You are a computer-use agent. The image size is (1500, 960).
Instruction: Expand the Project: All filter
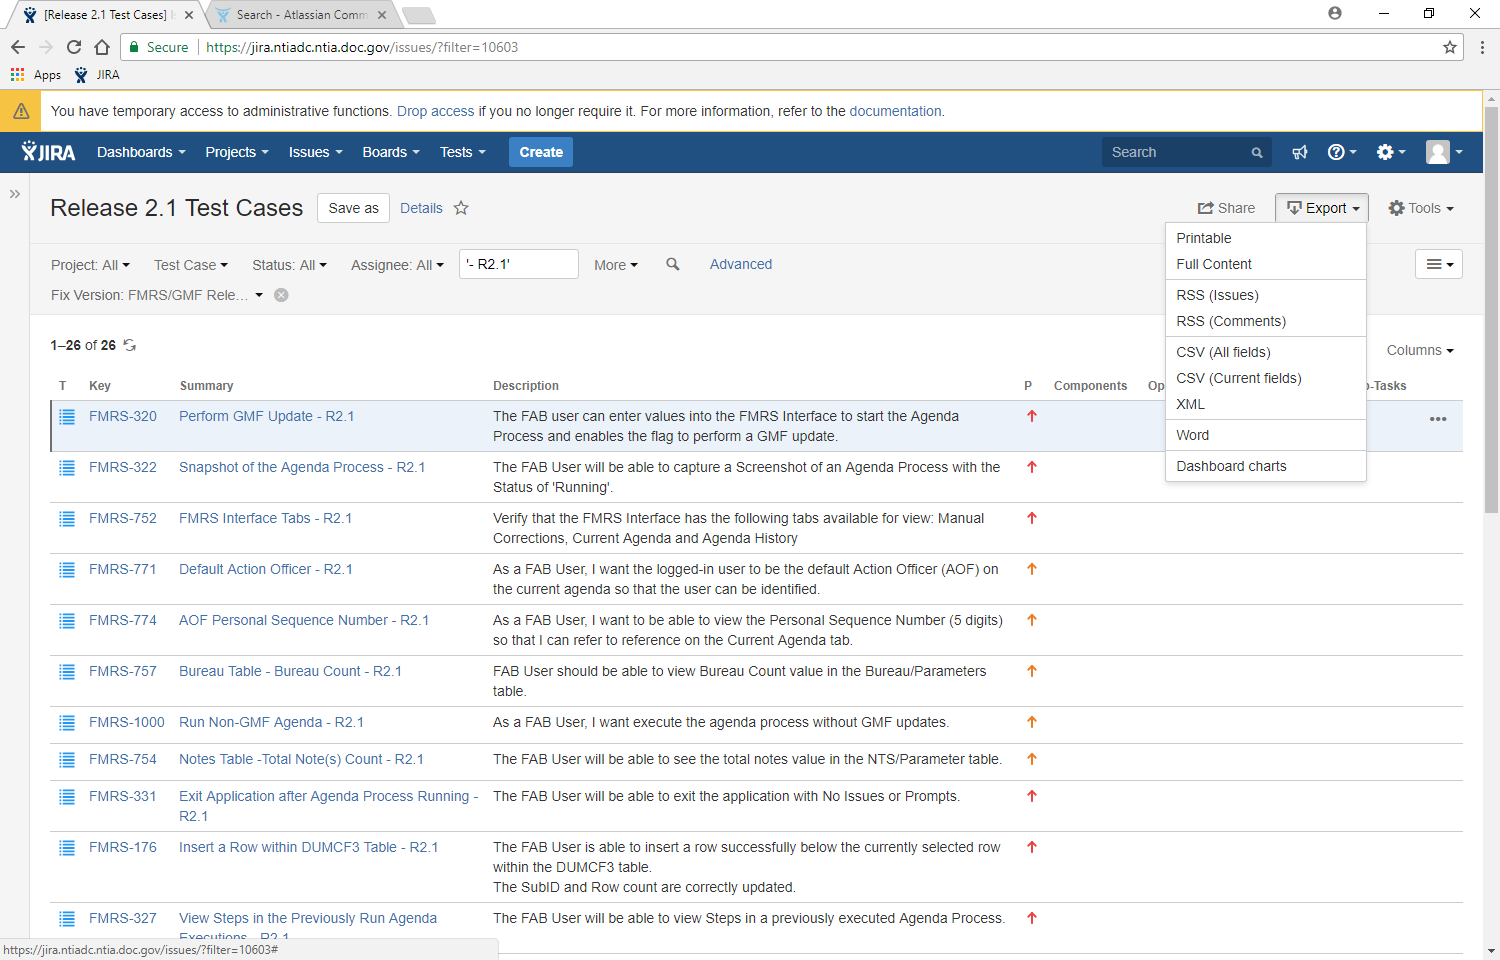pos(90,265)
